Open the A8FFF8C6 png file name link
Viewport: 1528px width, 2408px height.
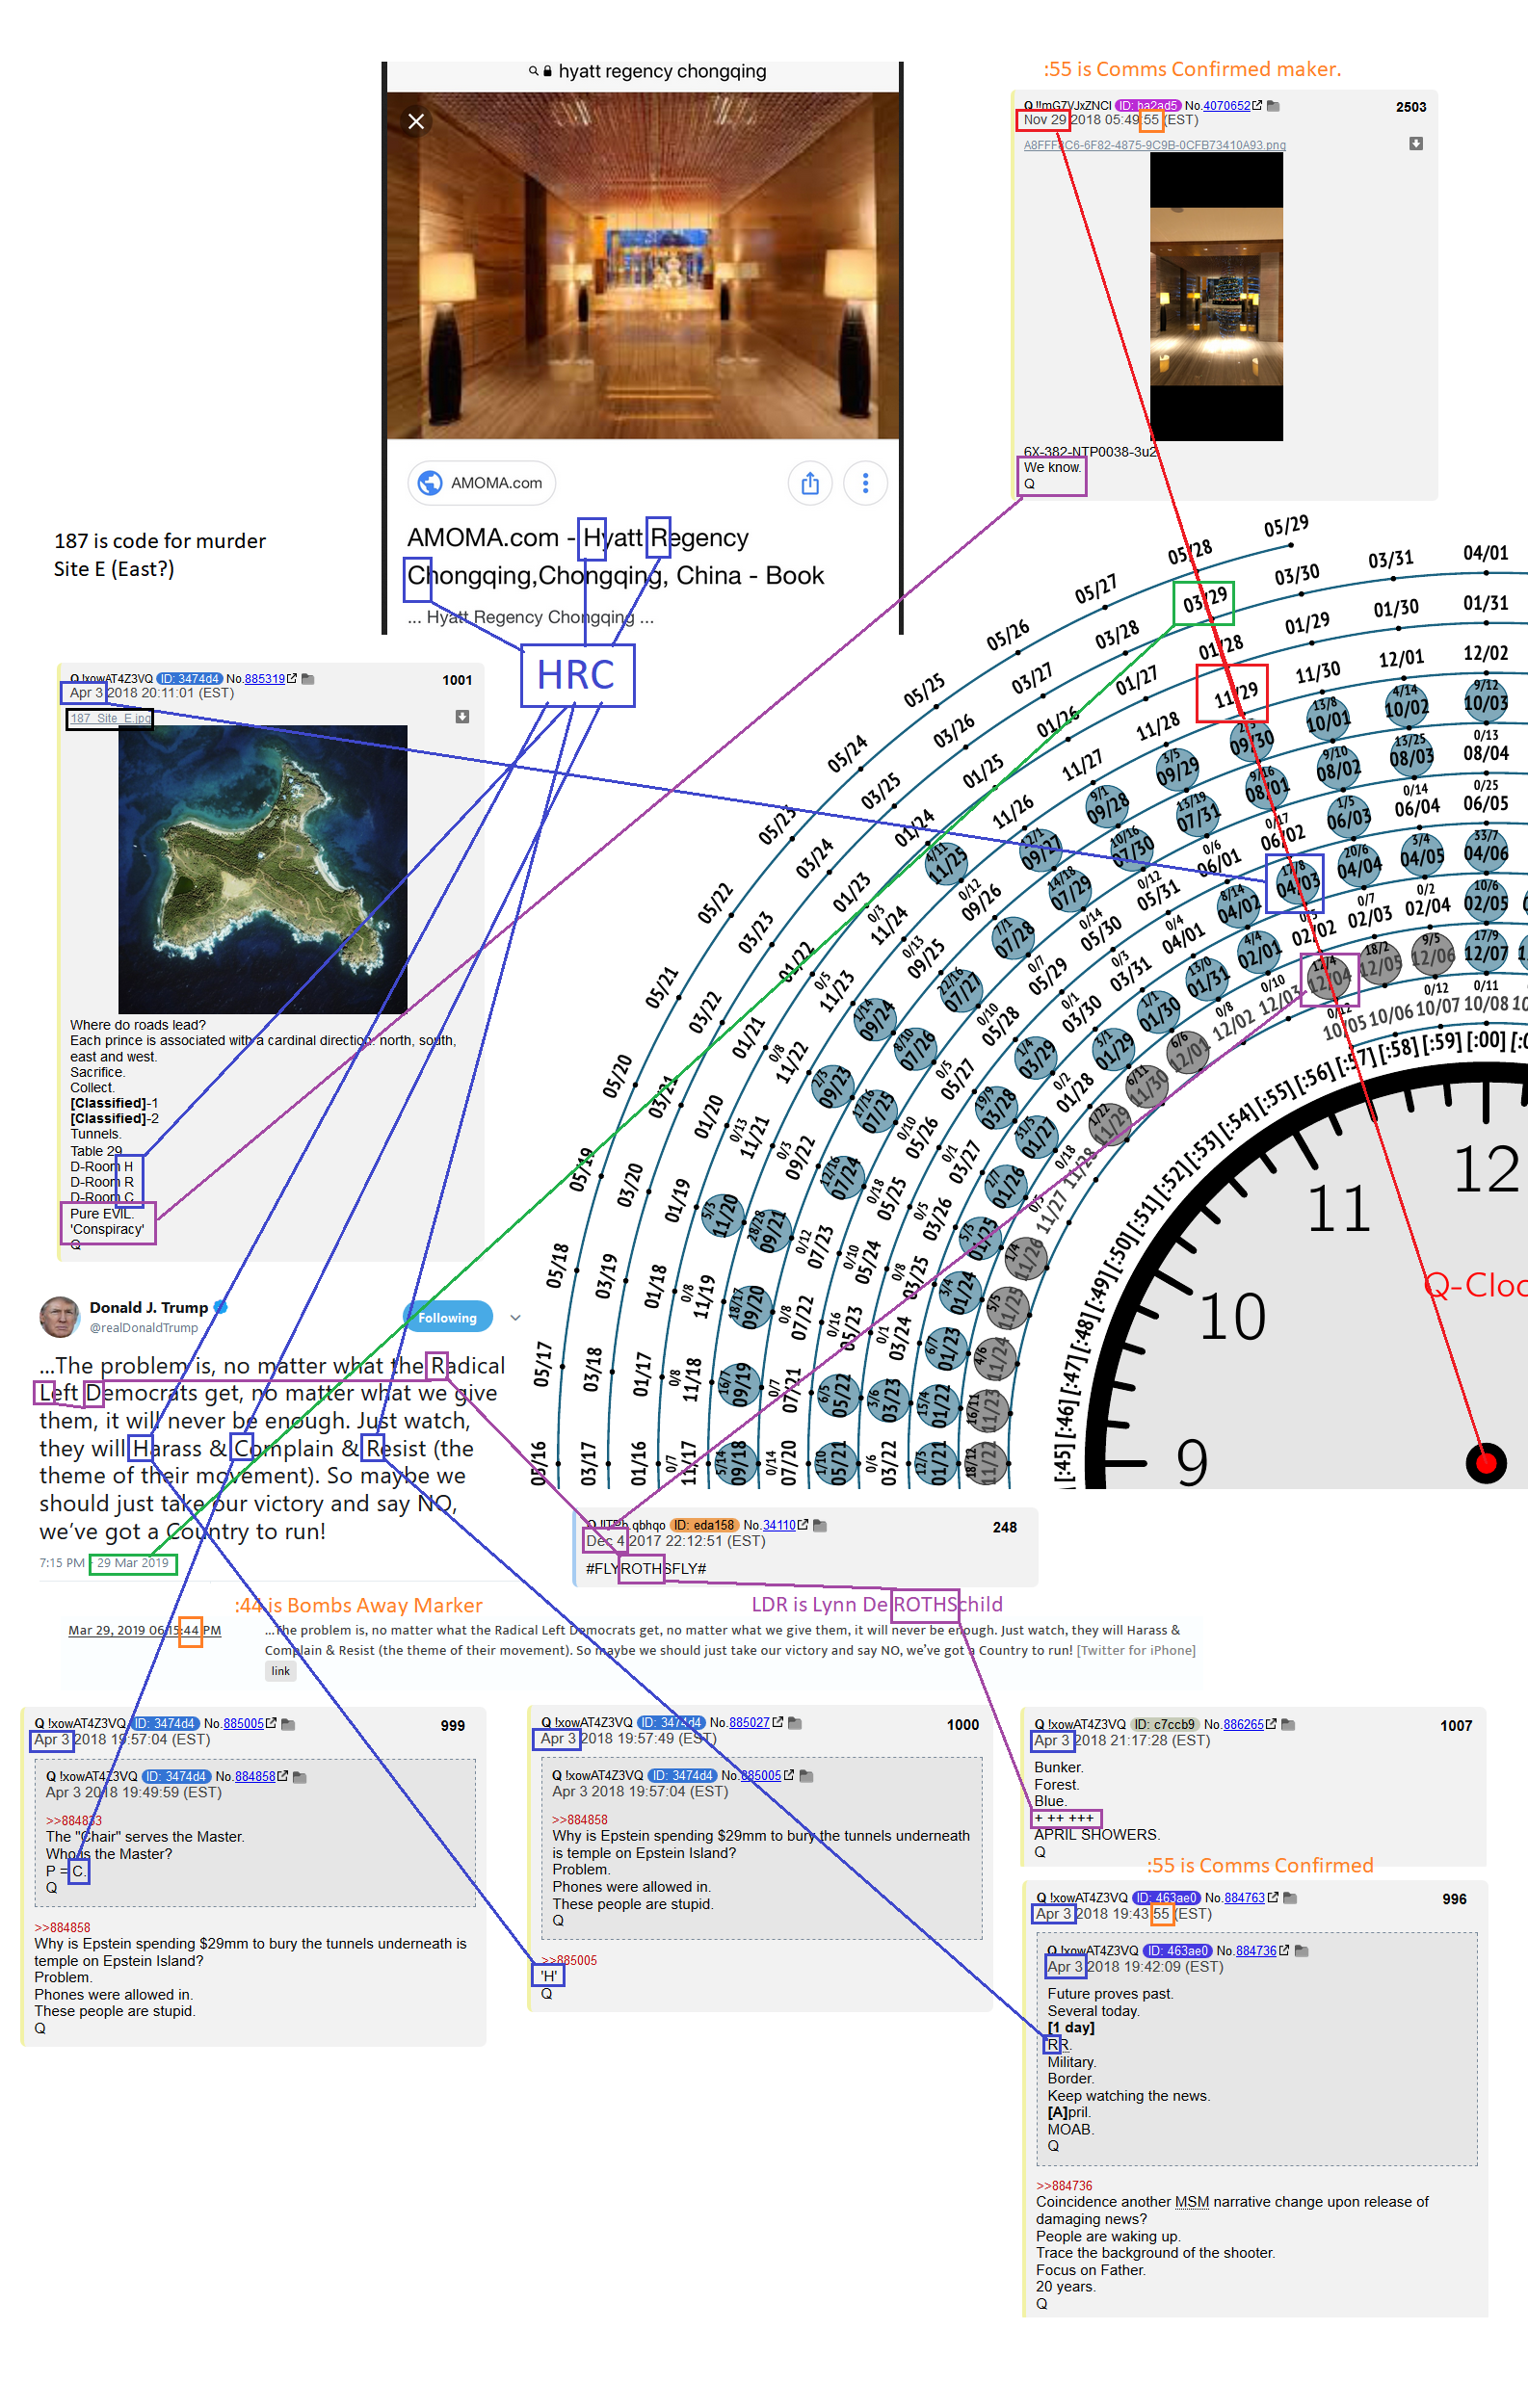click(1154, 145)
